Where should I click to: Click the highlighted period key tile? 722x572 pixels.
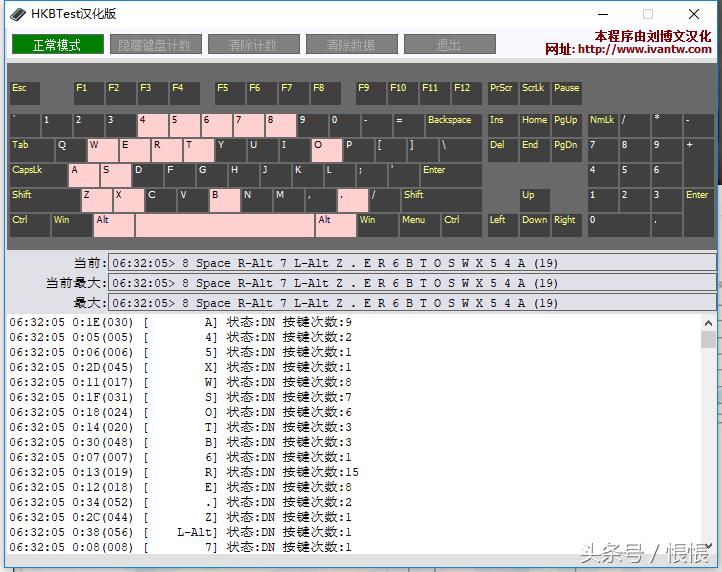pyautogui.click(x=353, y=200)
